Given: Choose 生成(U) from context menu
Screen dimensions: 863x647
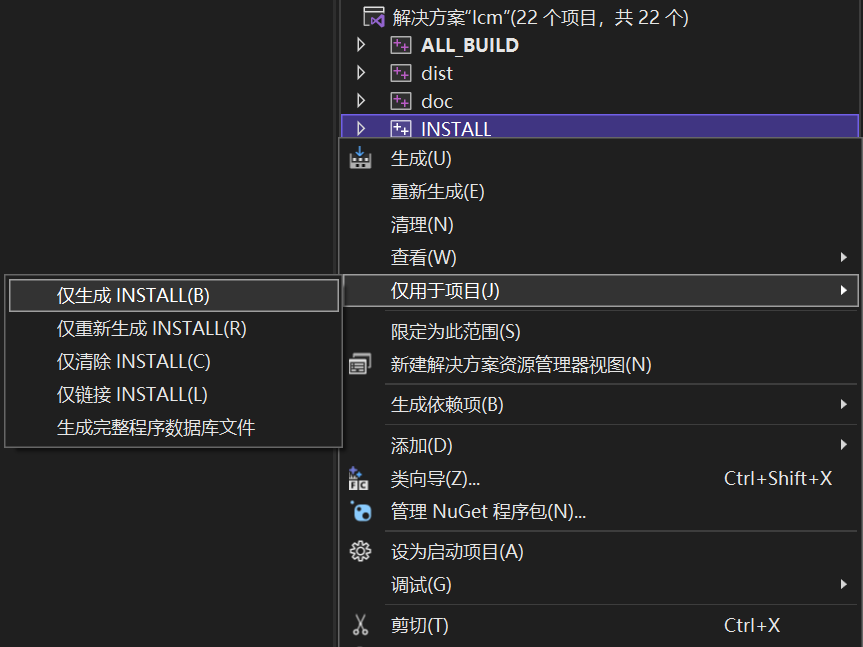Looking at the screenshot, I should (600, 158).
